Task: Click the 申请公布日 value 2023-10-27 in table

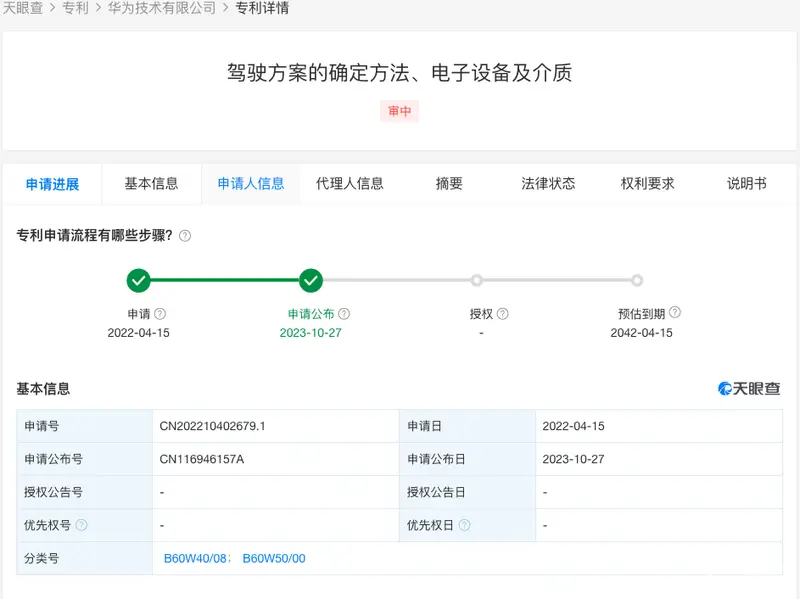Action: tap(573, 459)
